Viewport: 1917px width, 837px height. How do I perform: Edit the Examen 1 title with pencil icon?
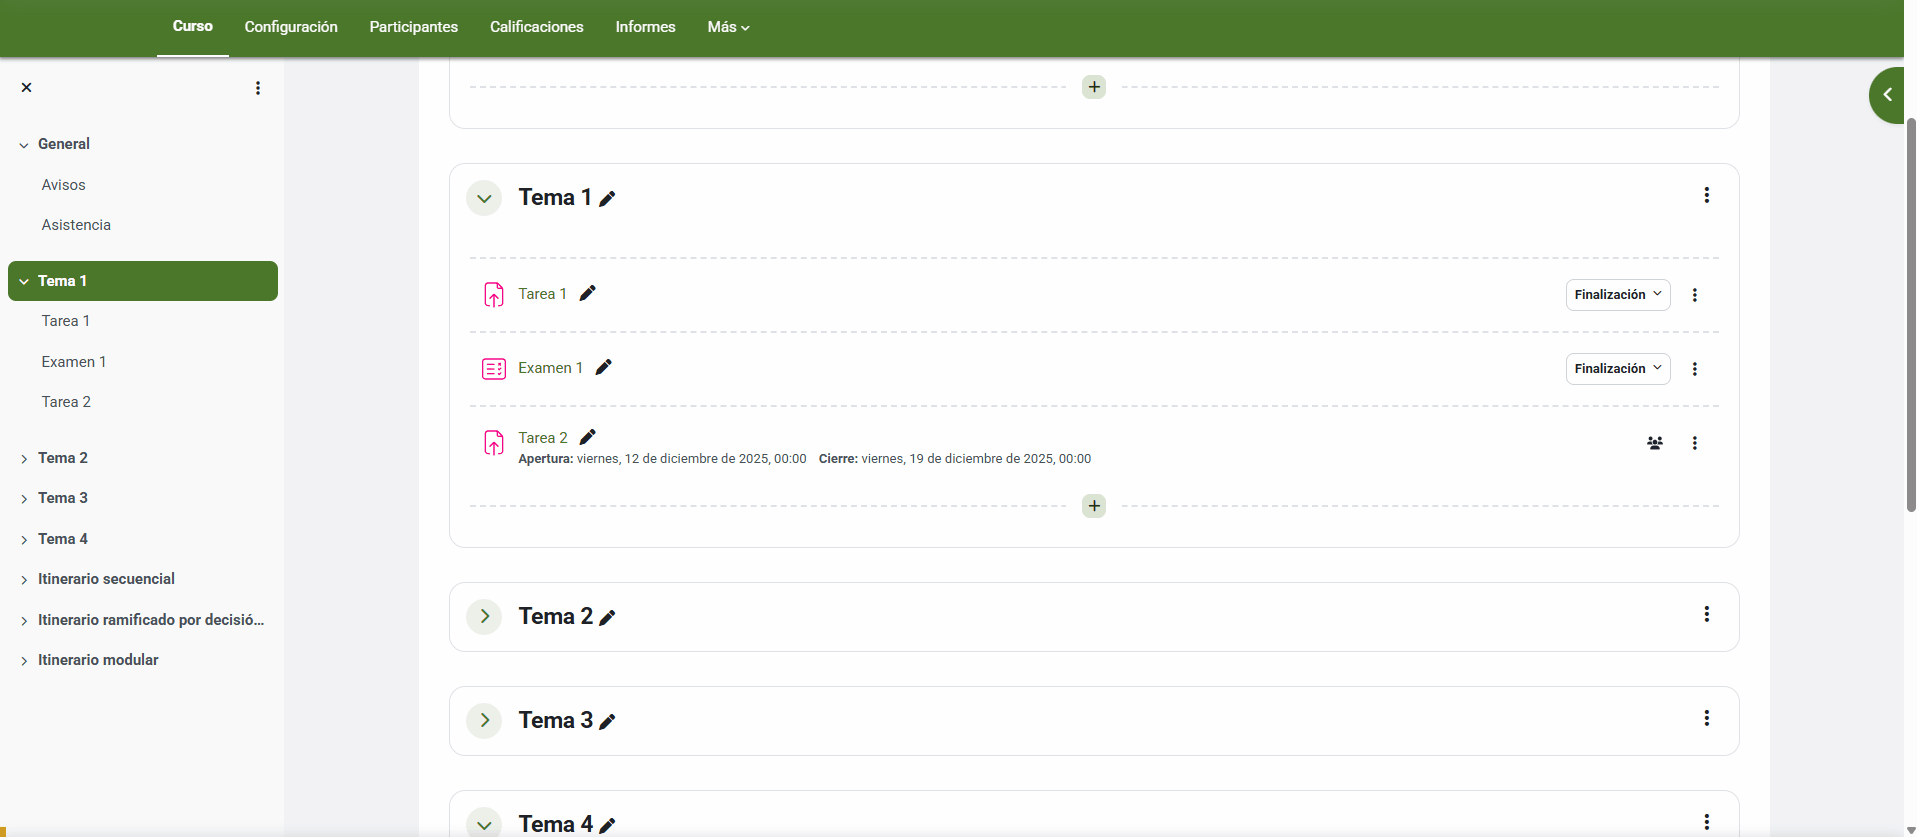[603, 367]
